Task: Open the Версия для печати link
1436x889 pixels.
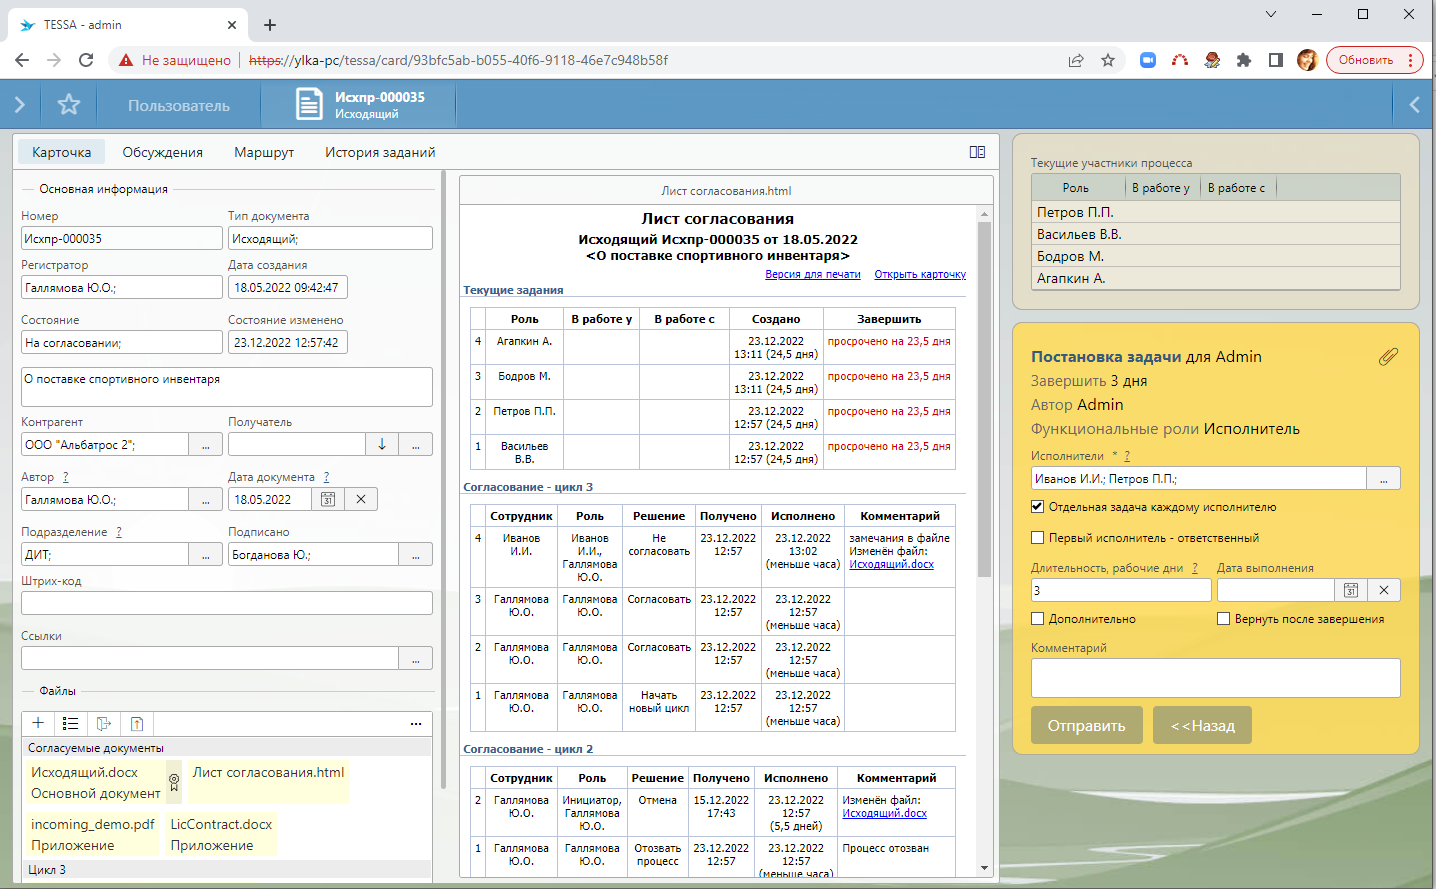Action: tap(812, 274)
